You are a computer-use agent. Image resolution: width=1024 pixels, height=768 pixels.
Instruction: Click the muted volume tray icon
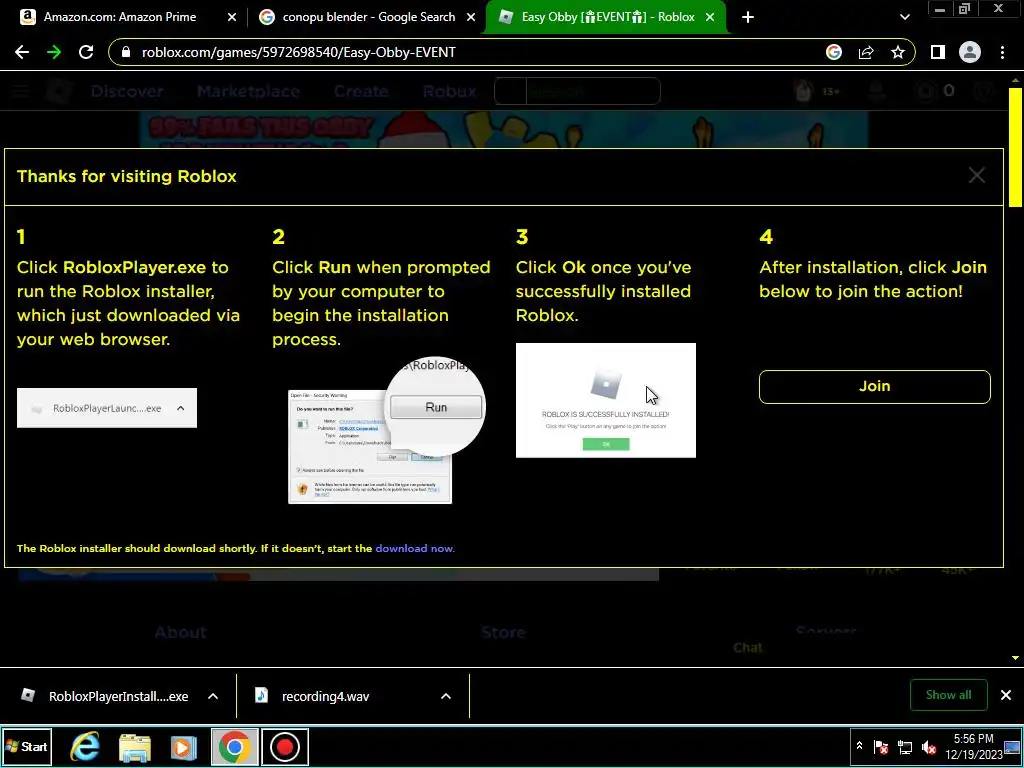pyautogui.click(x=929, y=746)
